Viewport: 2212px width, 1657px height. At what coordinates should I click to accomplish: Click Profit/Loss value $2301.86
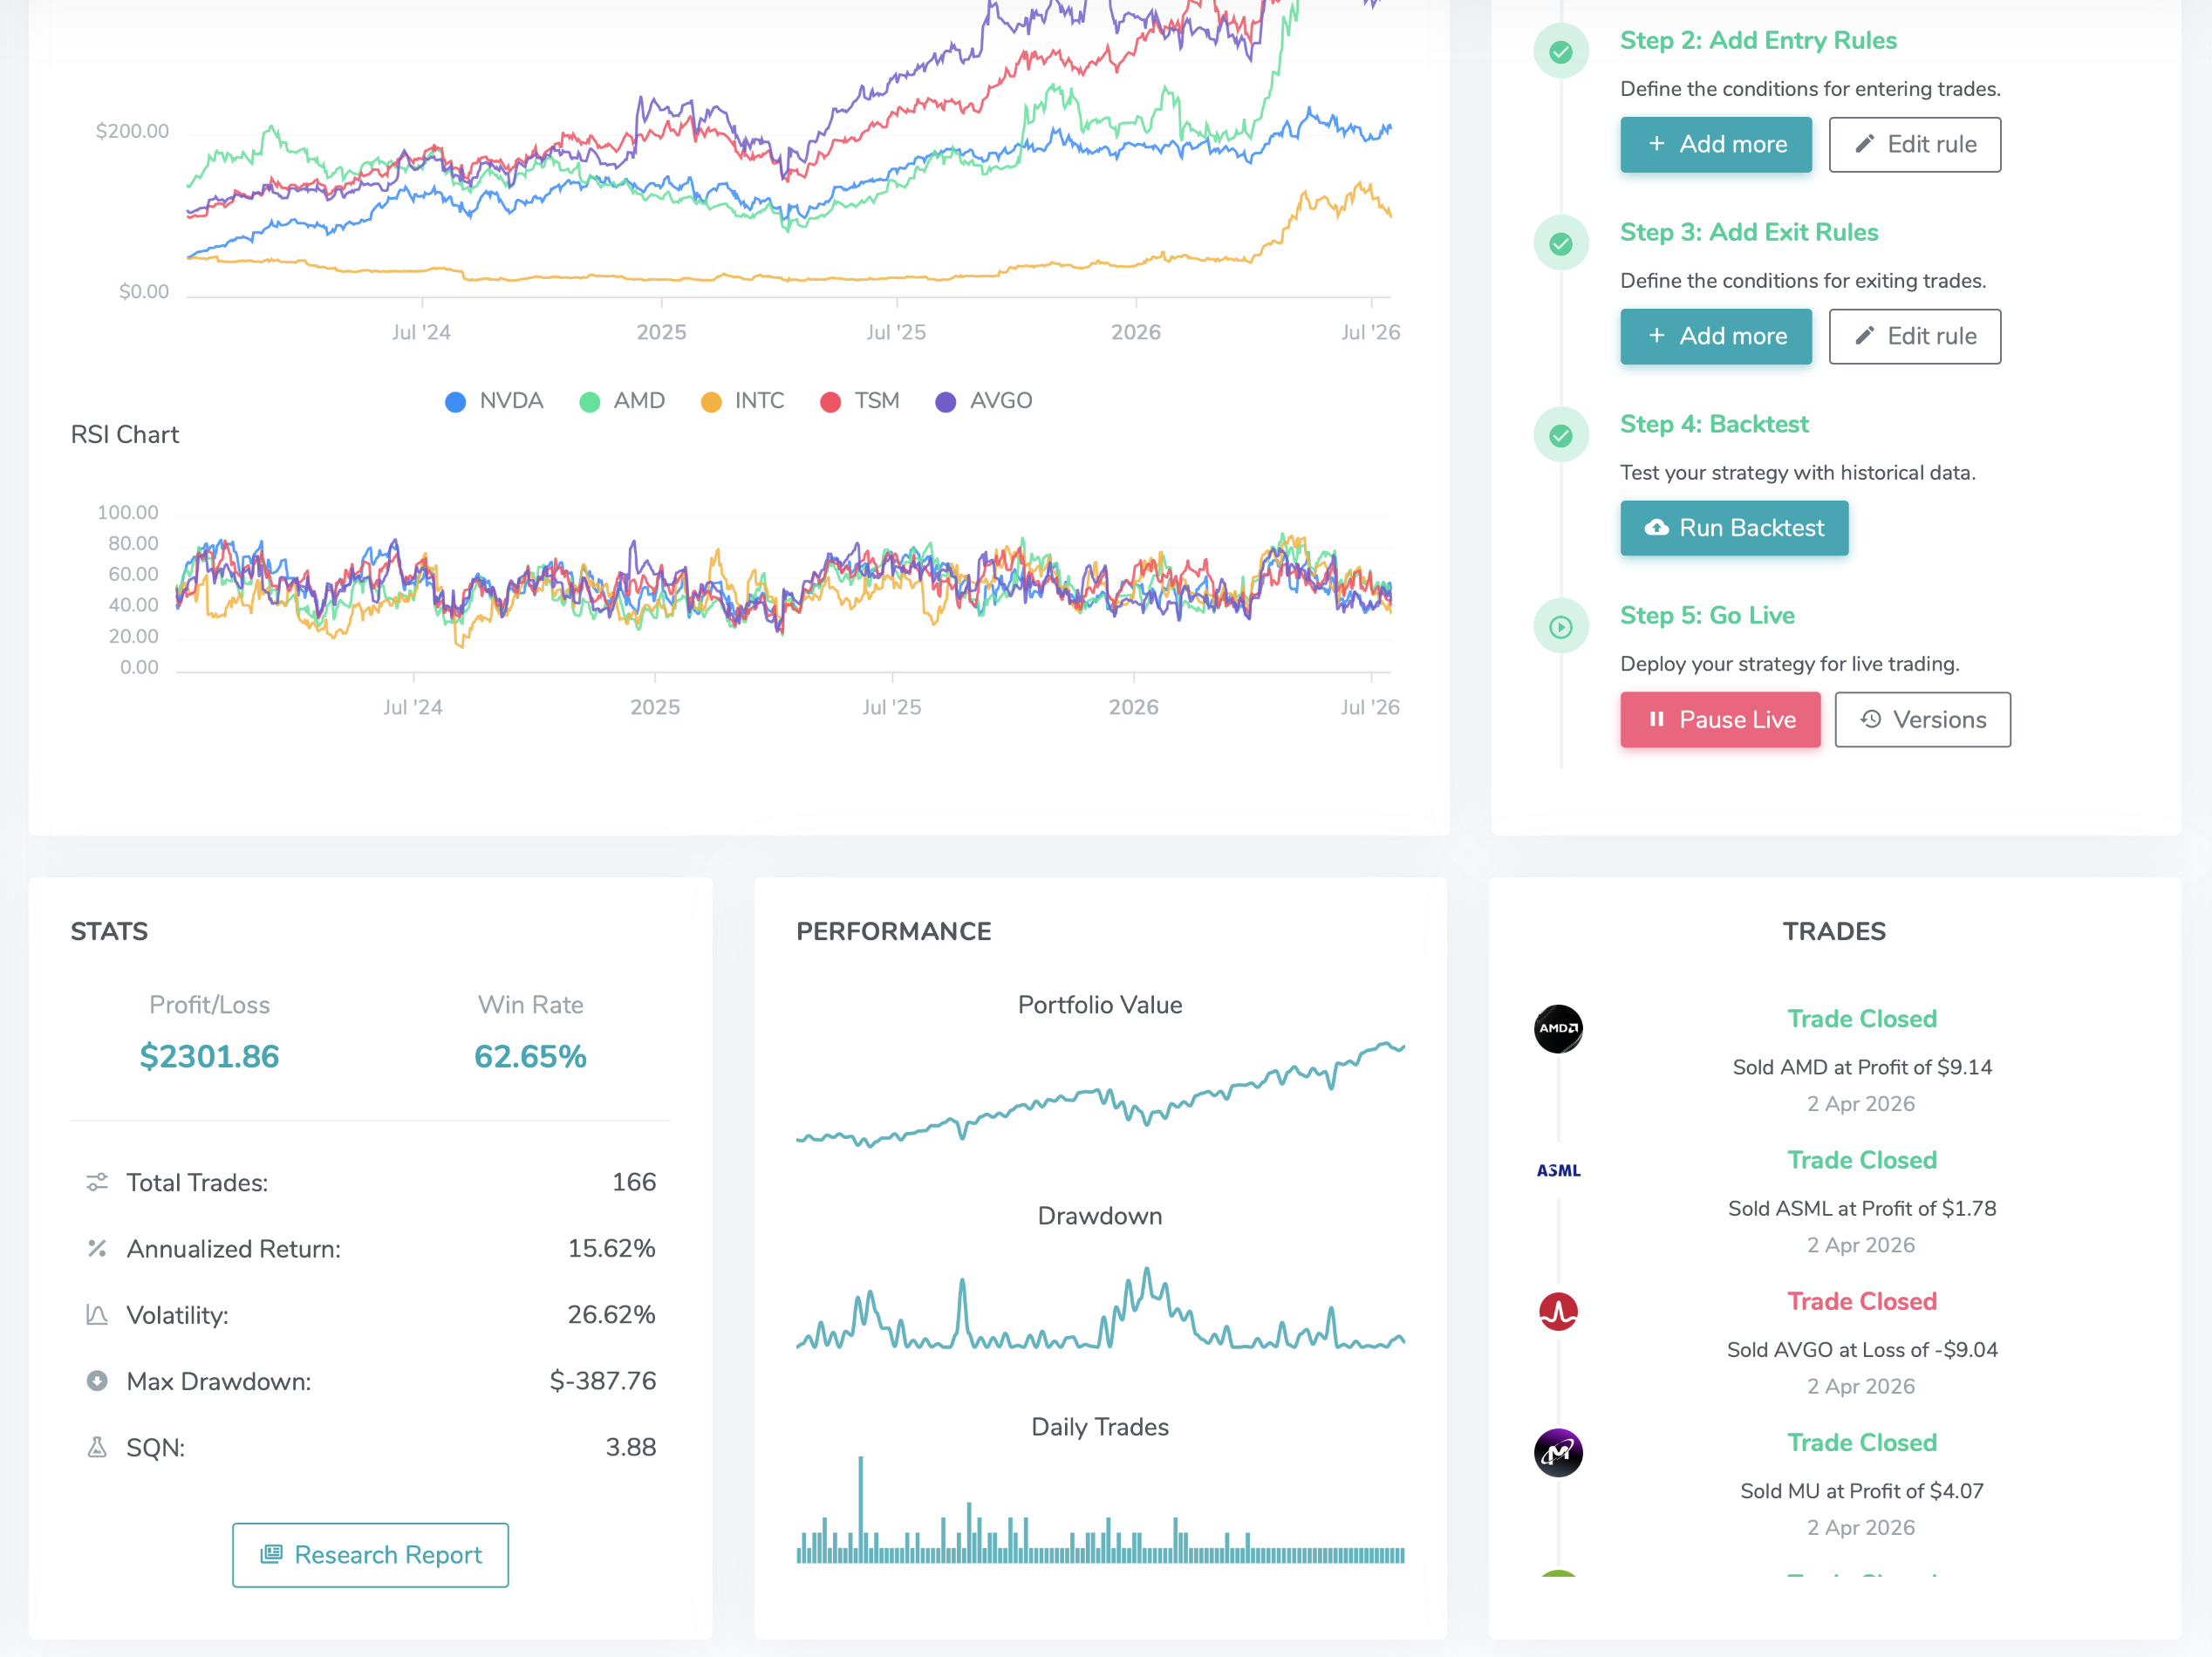tap(209, 1056)
